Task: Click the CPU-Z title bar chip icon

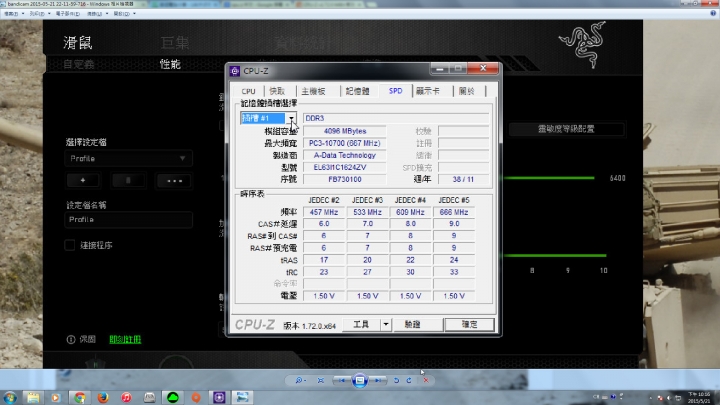Action: tap(235, 71)
